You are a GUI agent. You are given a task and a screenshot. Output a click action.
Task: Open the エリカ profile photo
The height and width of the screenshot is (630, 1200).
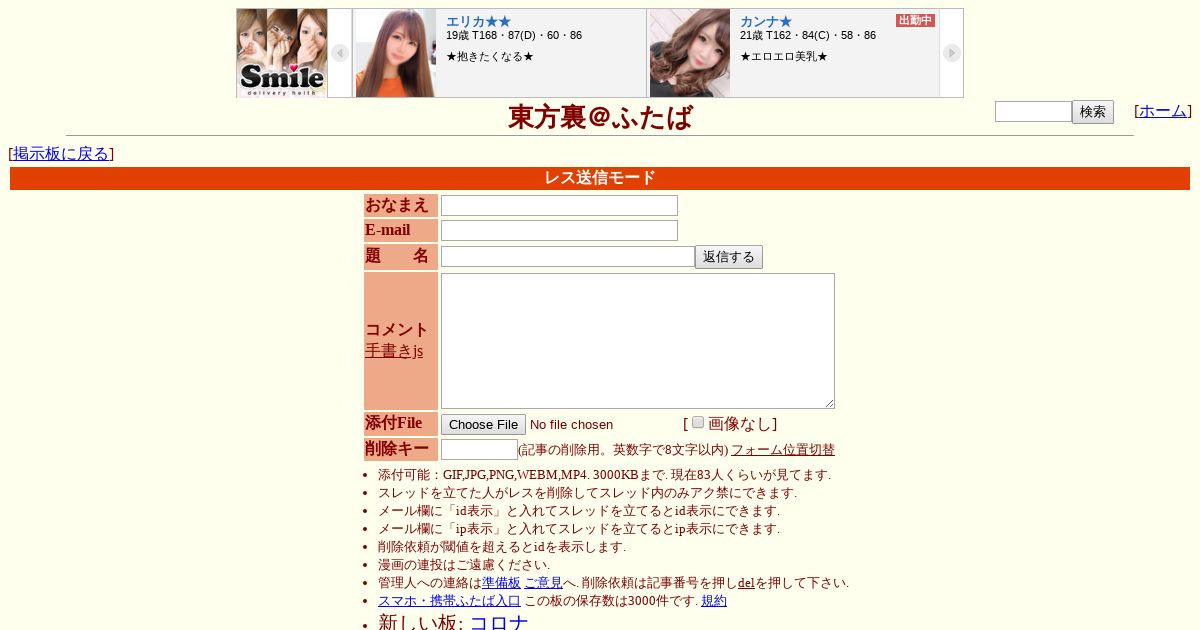[396, 53]
